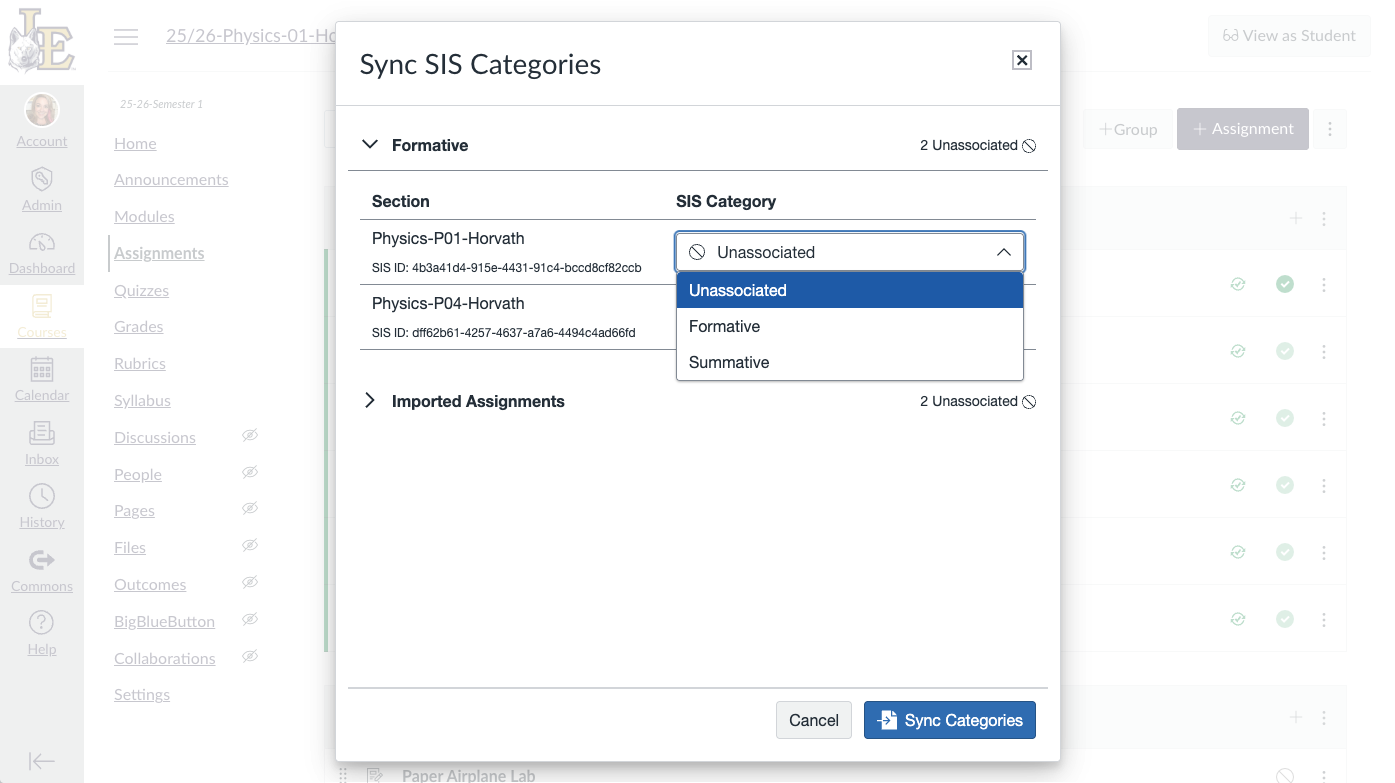The width and height of the screenshot is (1395, 783).
Task: Open the Outcomes course link
Action: pyautogui.click(x=150, y=585)
